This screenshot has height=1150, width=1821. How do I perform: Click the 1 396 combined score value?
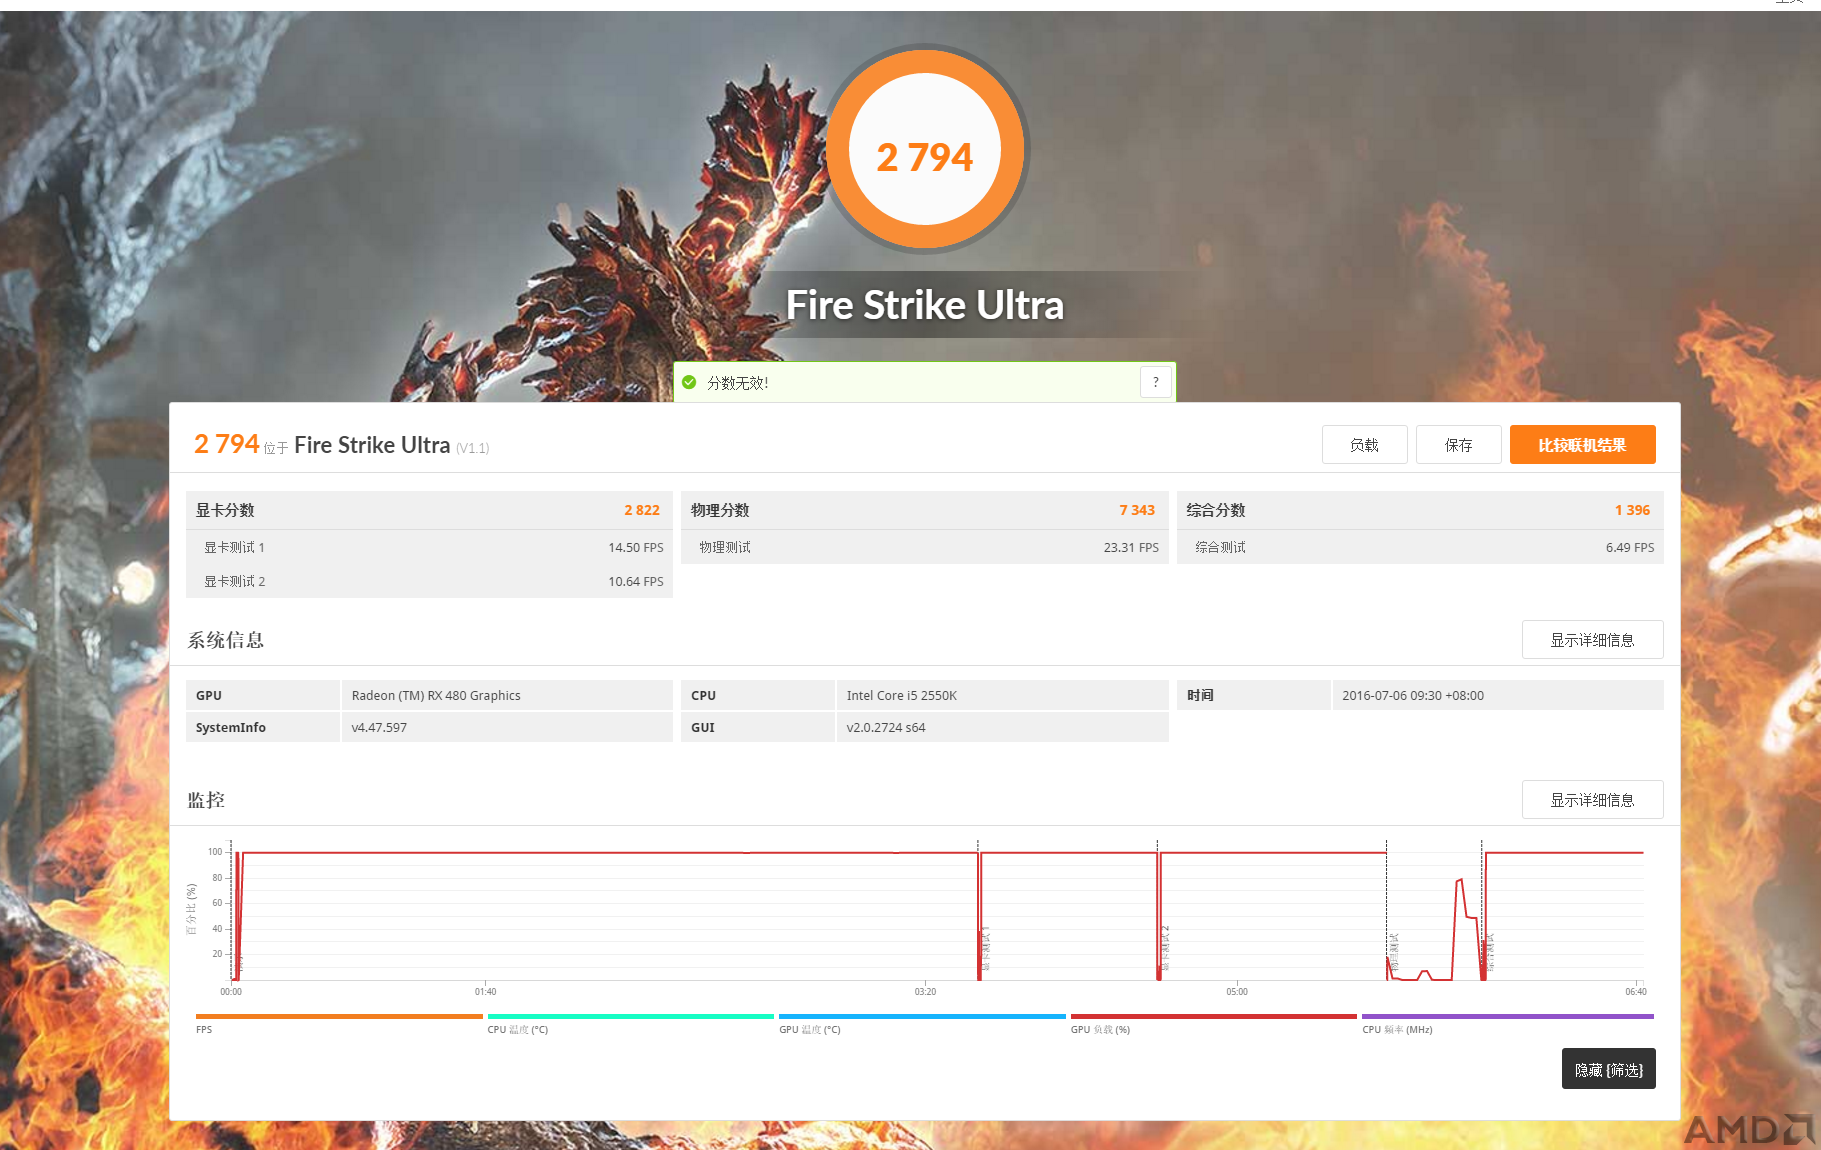pos(1632,510)
